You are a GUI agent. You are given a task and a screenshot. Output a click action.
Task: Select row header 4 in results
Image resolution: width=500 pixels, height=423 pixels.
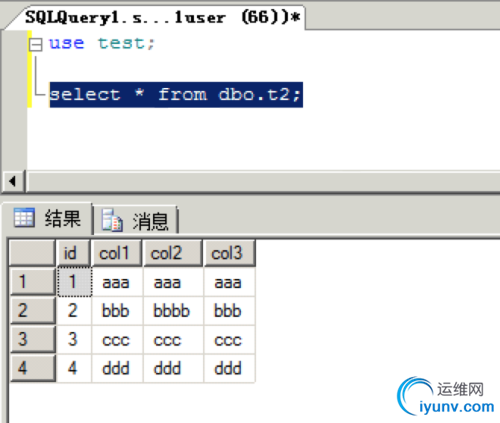pyautogui.click(x=33, y=368)
